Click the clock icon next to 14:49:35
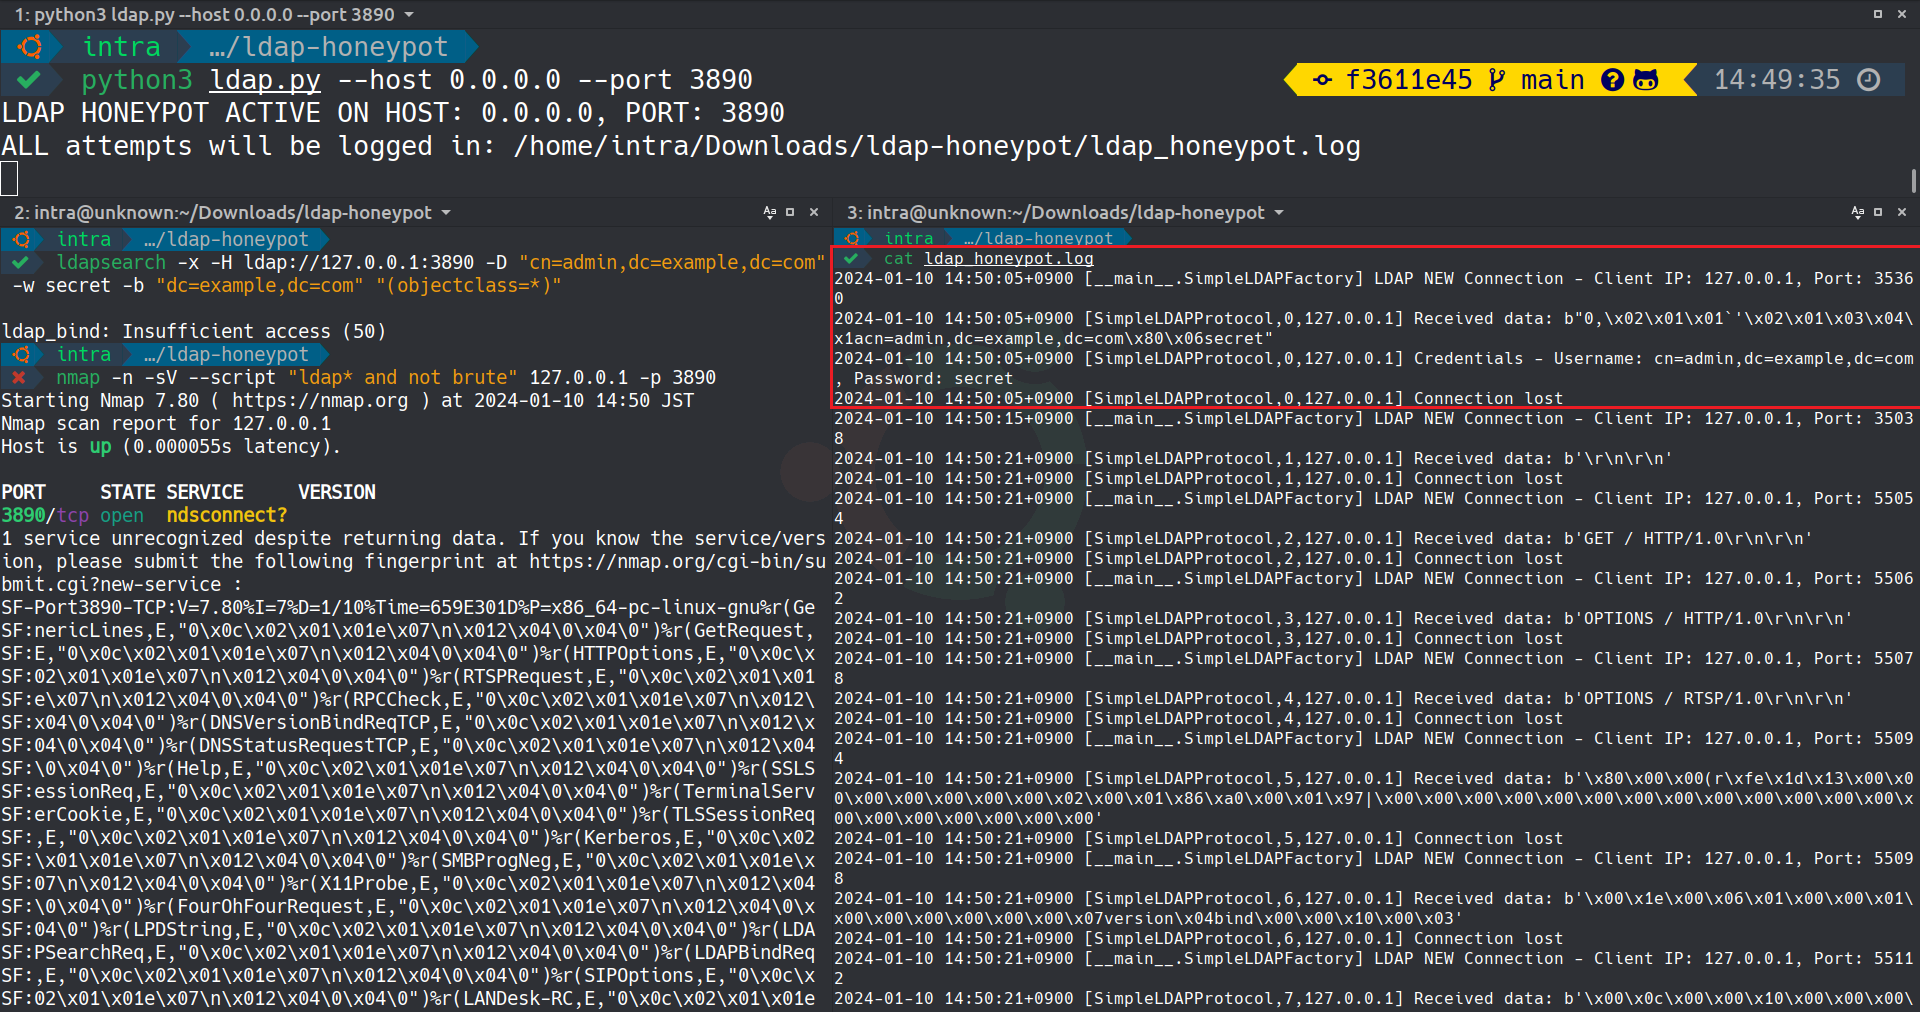Image resolution: width=1920 pixels, height=1012 pixels. [x=1868, y=80]
